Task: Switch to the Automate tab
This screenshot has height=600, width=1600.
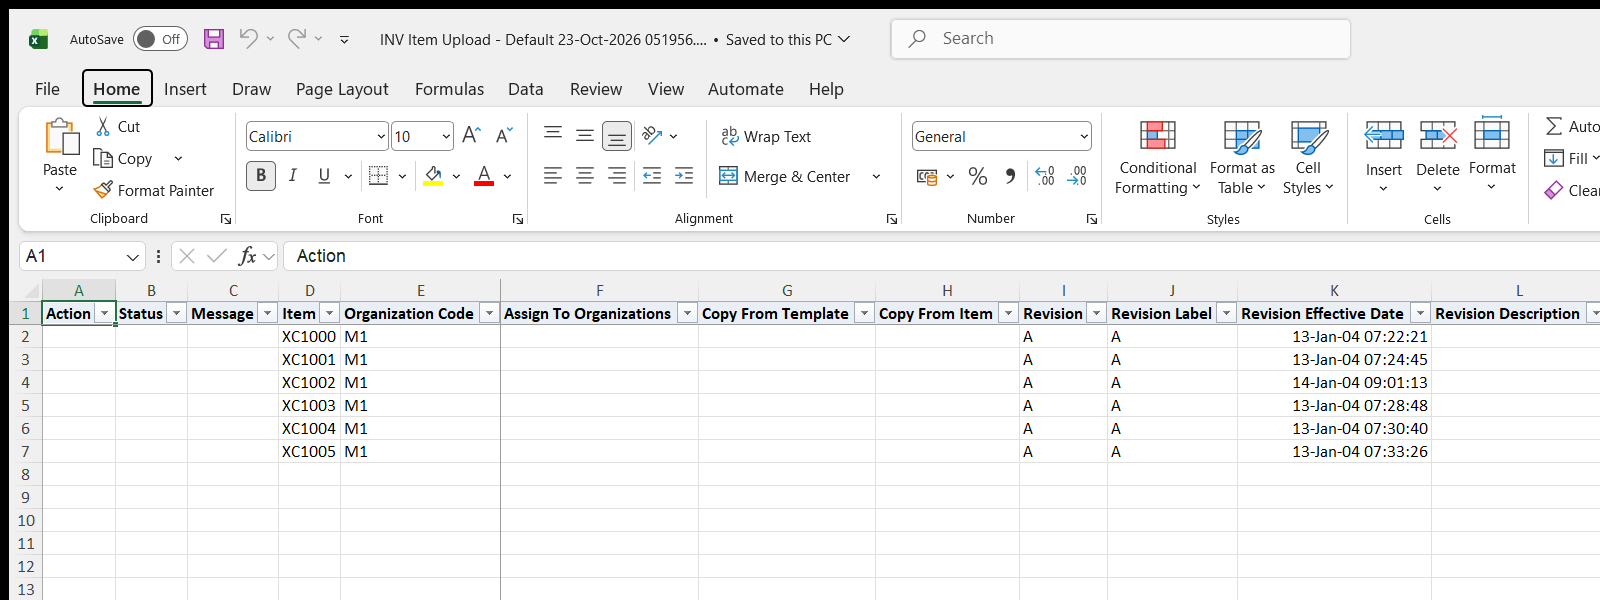Action: pos(745,89)
